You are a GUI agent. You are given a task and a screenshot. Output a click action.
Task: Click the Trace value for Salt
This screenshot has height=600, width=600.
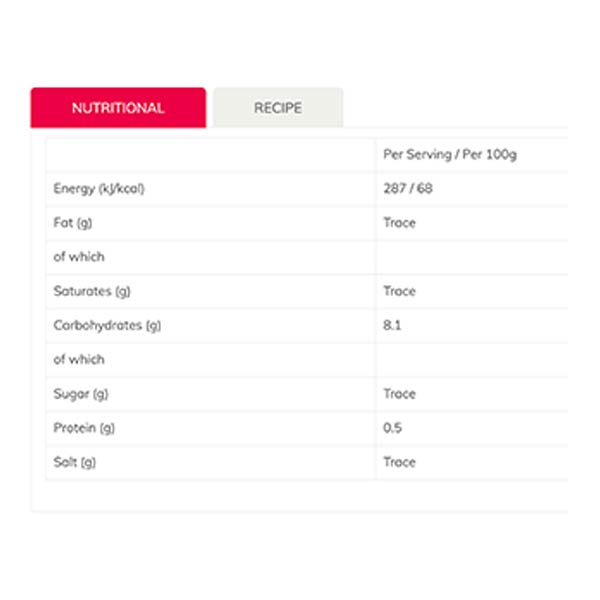pos(399,462)
